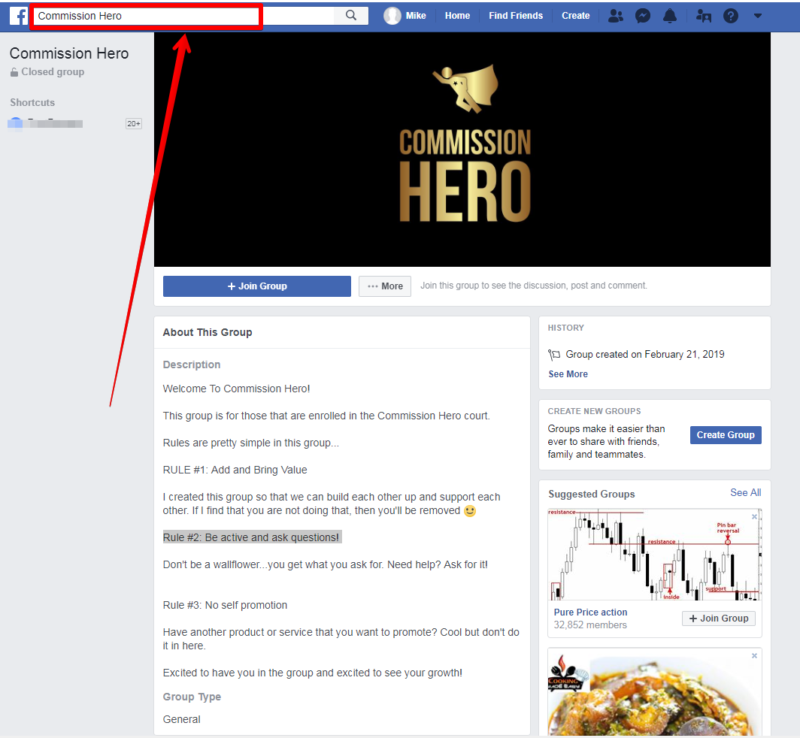This screenshot has width=800, height=738.
Task: Open the Messenger icon
Action: (x=643, y=16)
